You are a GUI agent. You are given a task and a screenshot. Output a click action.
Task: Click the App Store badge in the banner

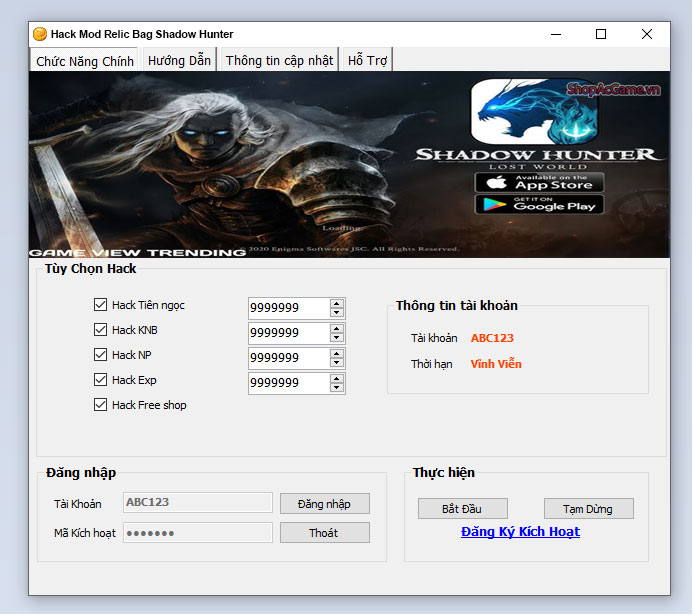coord(539,183)
